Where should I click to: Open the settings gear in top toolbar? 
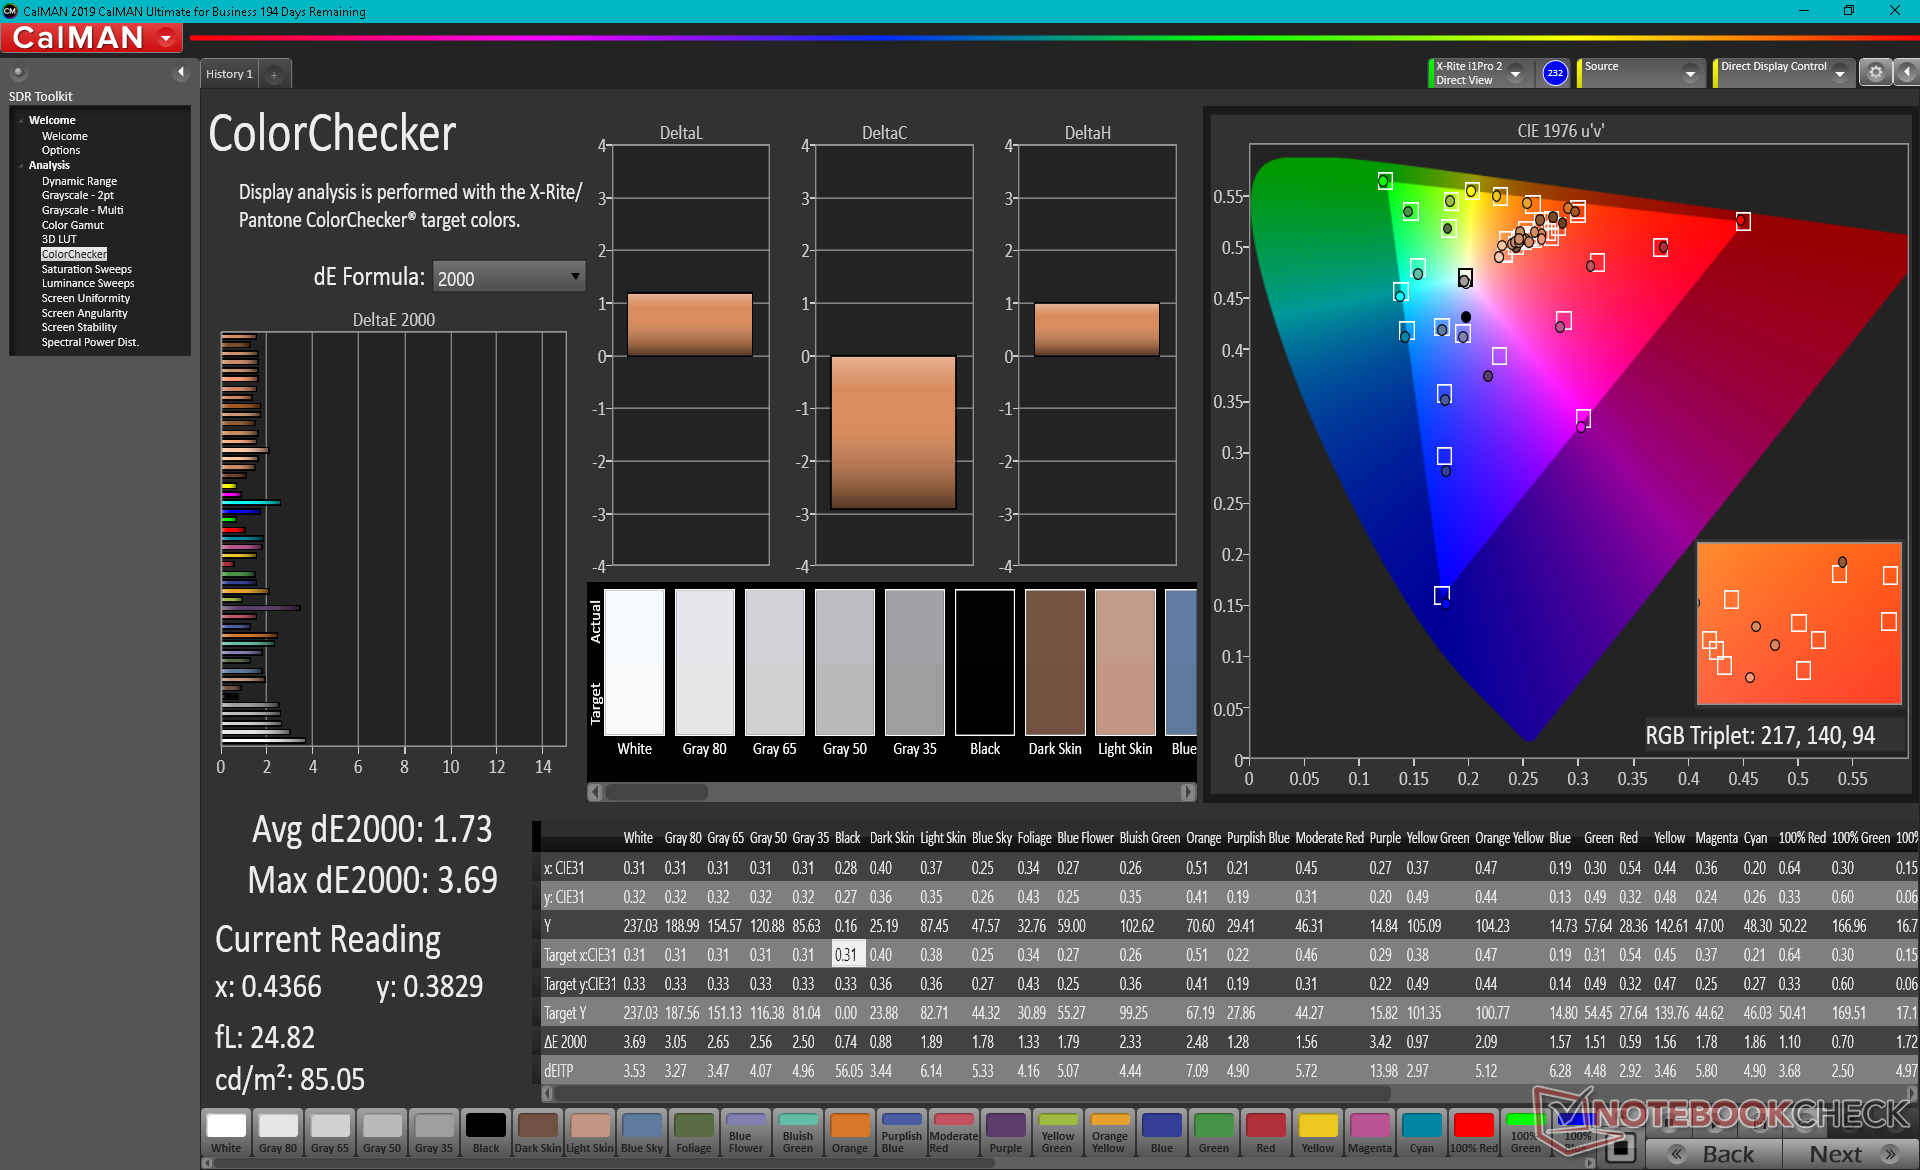[x=1875, y=73]
